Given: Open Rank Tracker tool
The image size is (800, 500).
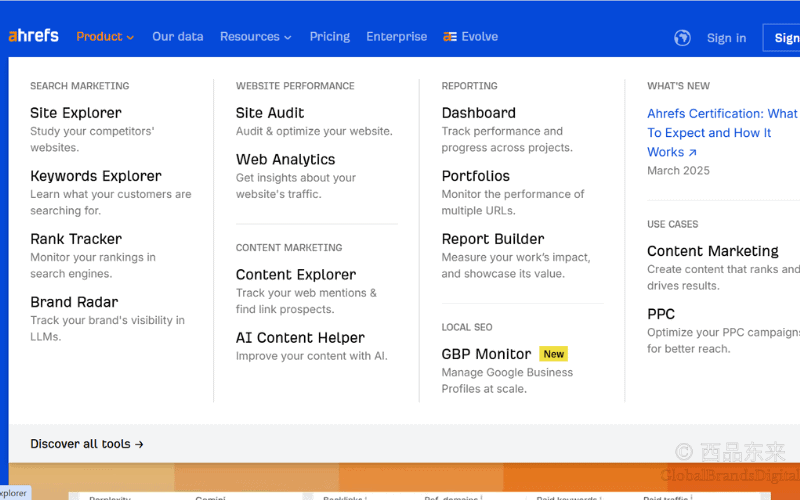Looking at the screenshot, I should point(76,239).
